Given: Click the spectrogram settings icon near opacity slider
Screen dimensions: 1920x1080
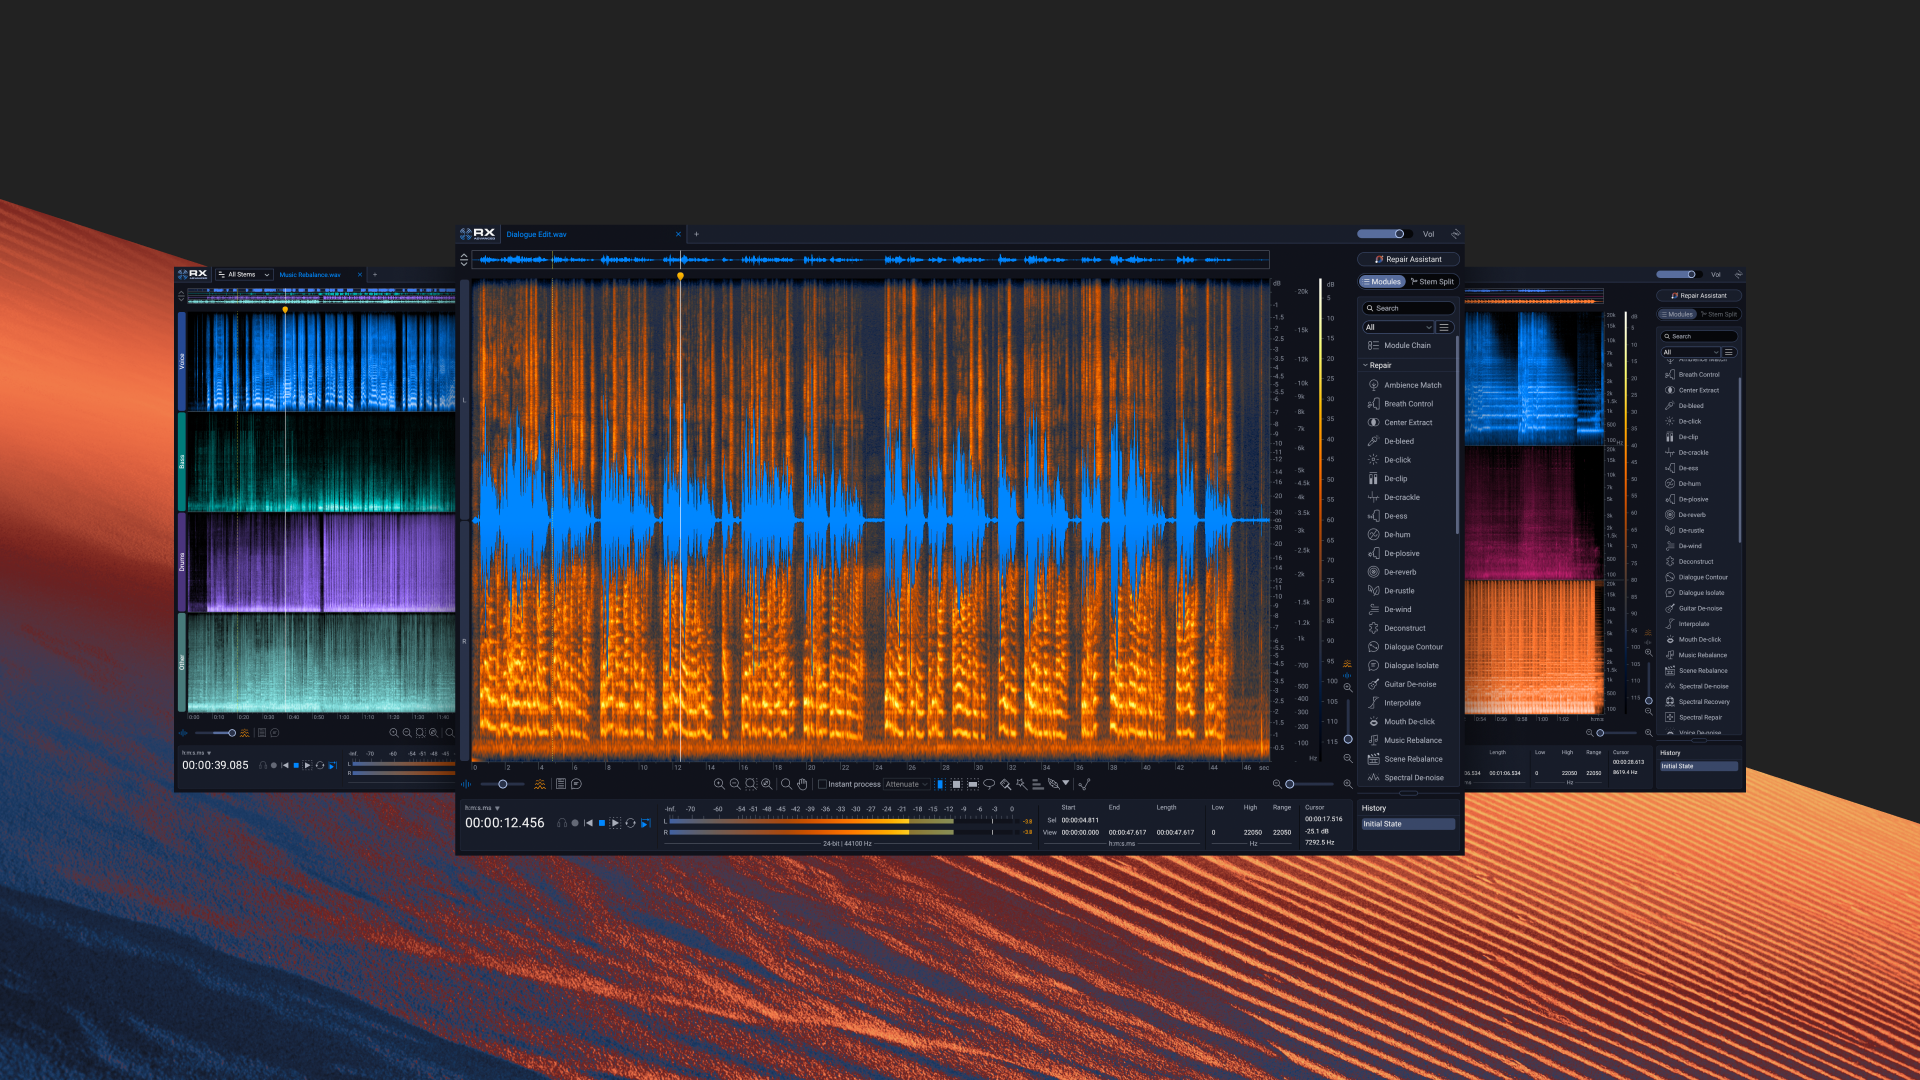Looking at the screenshot, I should pyautogui.click(x=540, y=784).
